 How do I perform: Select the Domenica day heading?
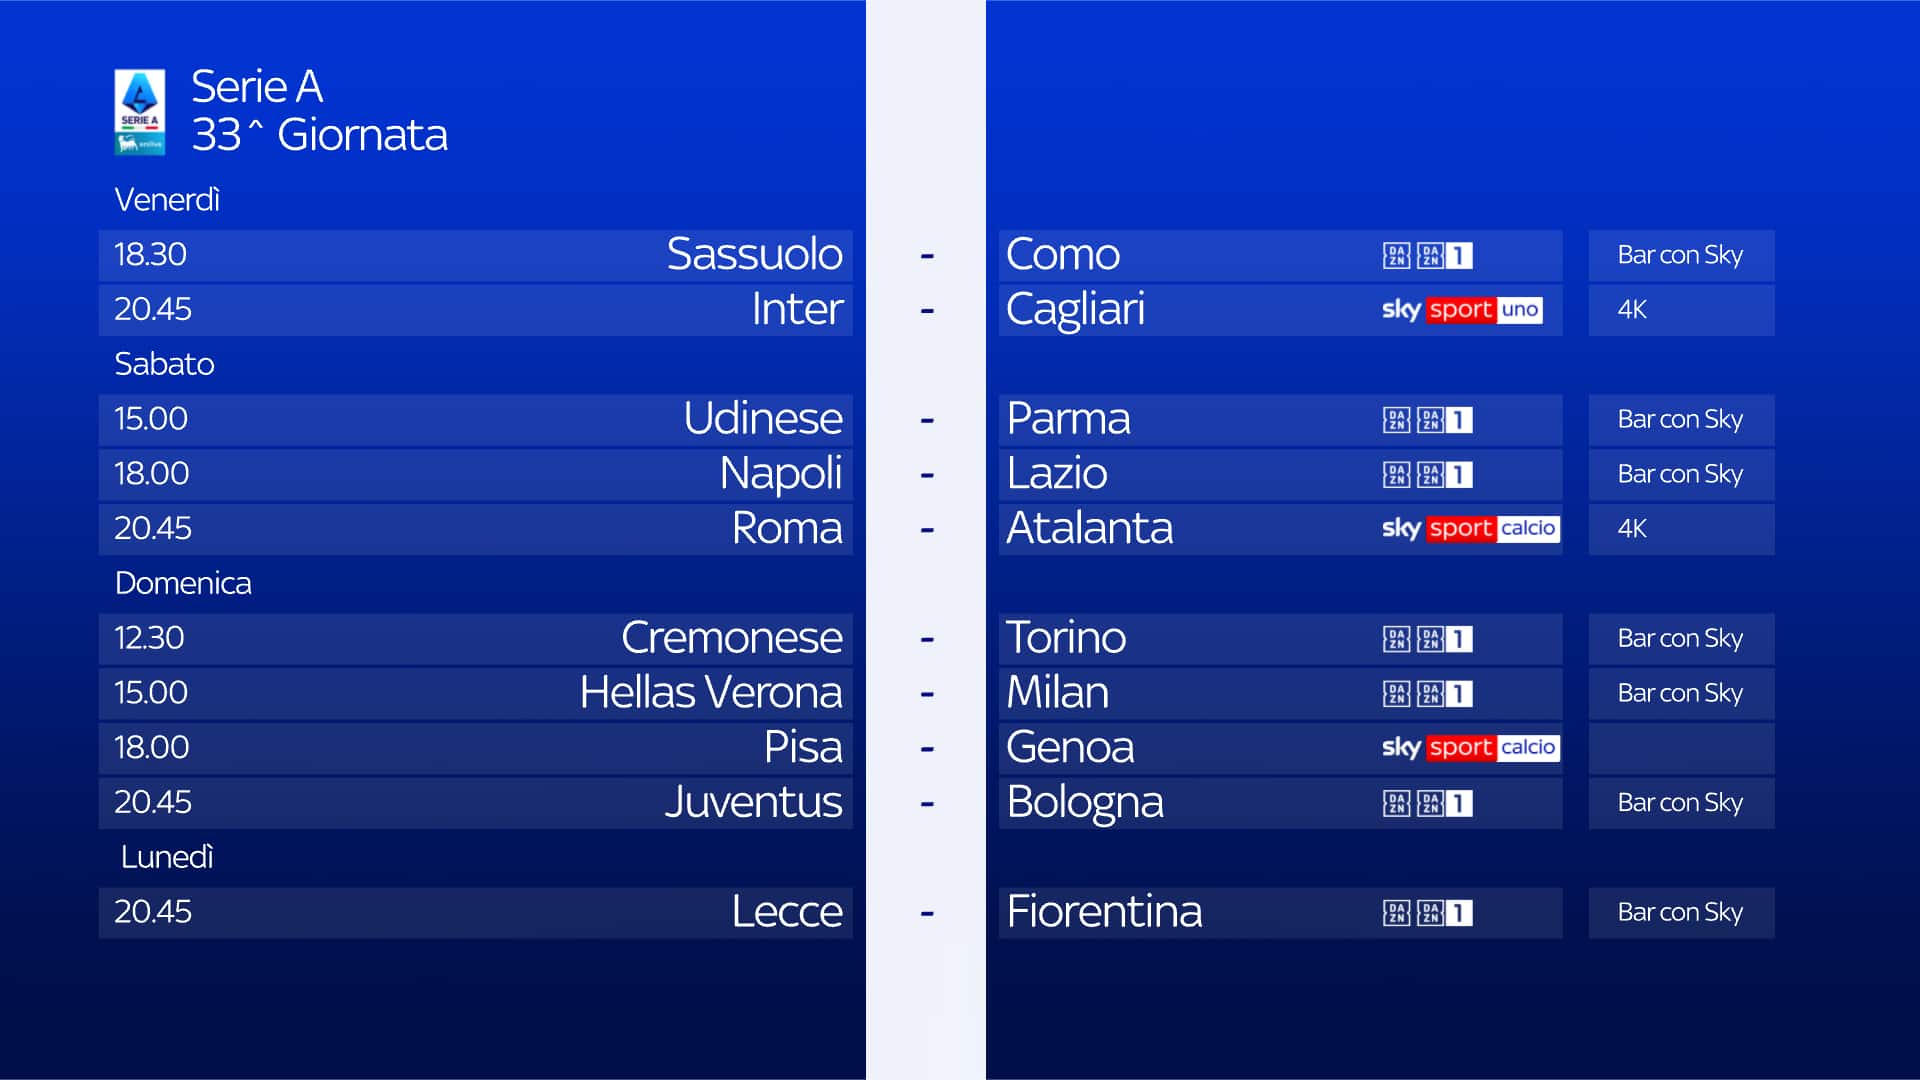183,583
